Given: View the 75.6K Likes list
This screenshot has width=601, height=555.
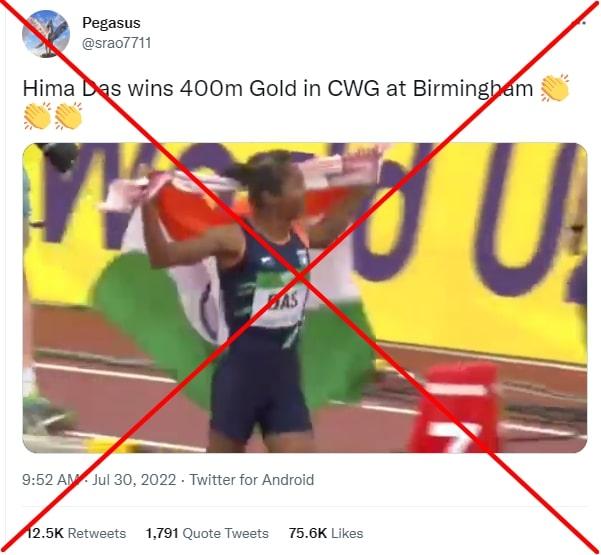Looking at the screenshot, I should click(x=326, y=533).
